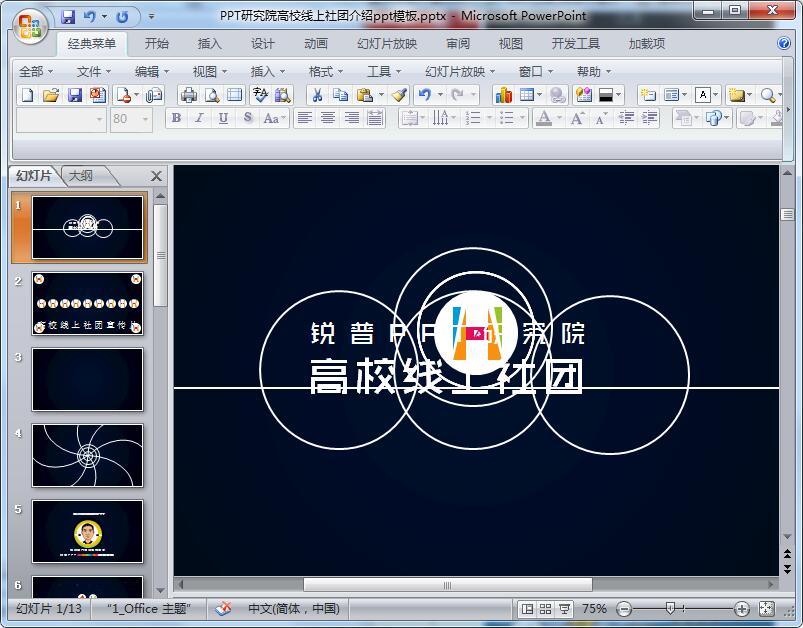Go to the next slide using double-down arrow
The image size is (803, 628).
787,569
